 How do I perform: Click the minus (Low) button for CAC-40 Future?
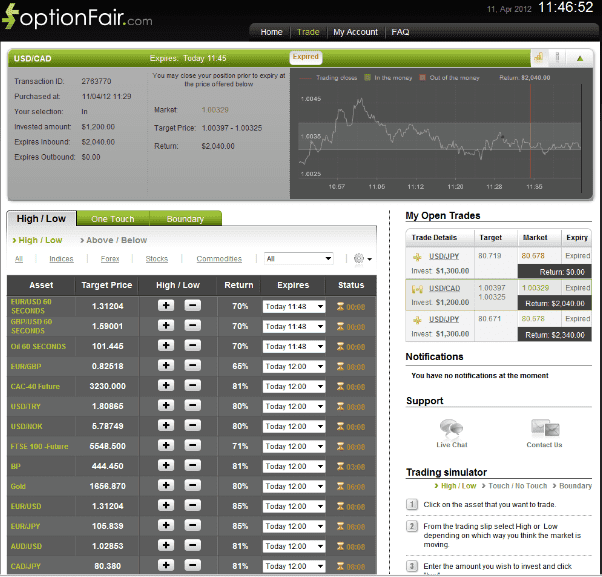(193, 385)
